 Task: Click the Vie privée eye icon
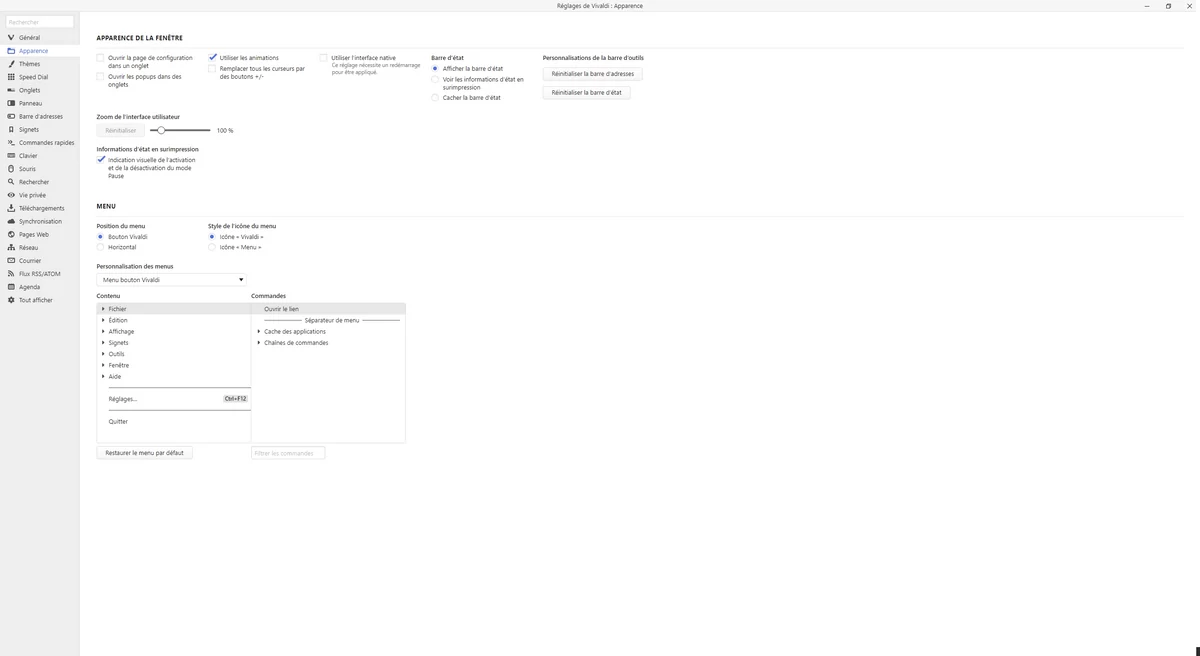point(11,195)
